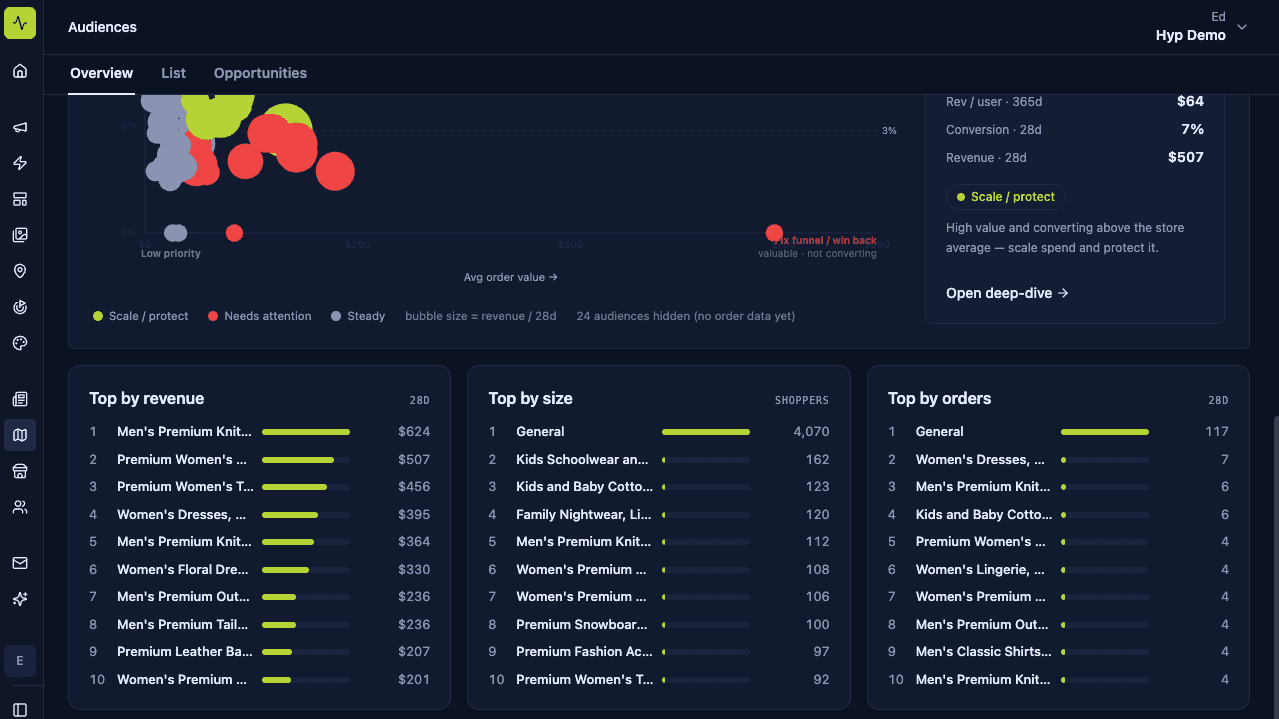The image size is (1279, 719).
Task: Click the Top by size card heading
Action: click(x=531, y=399)
